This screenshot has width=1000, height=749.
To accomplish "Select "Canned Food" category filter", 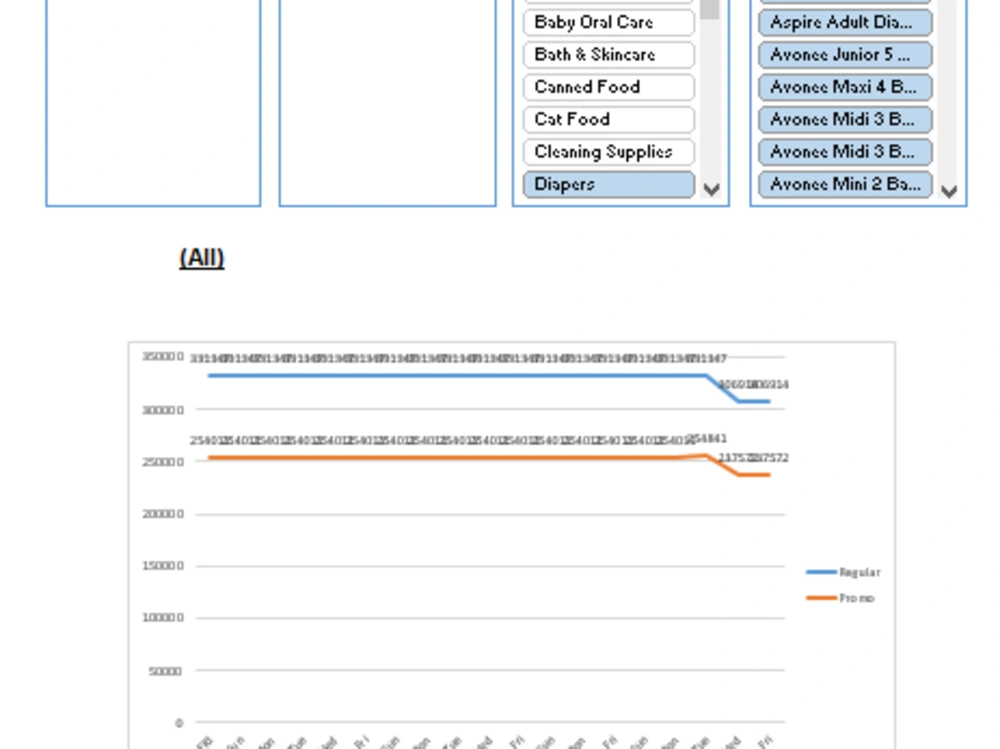I will (x=606, y=87).
